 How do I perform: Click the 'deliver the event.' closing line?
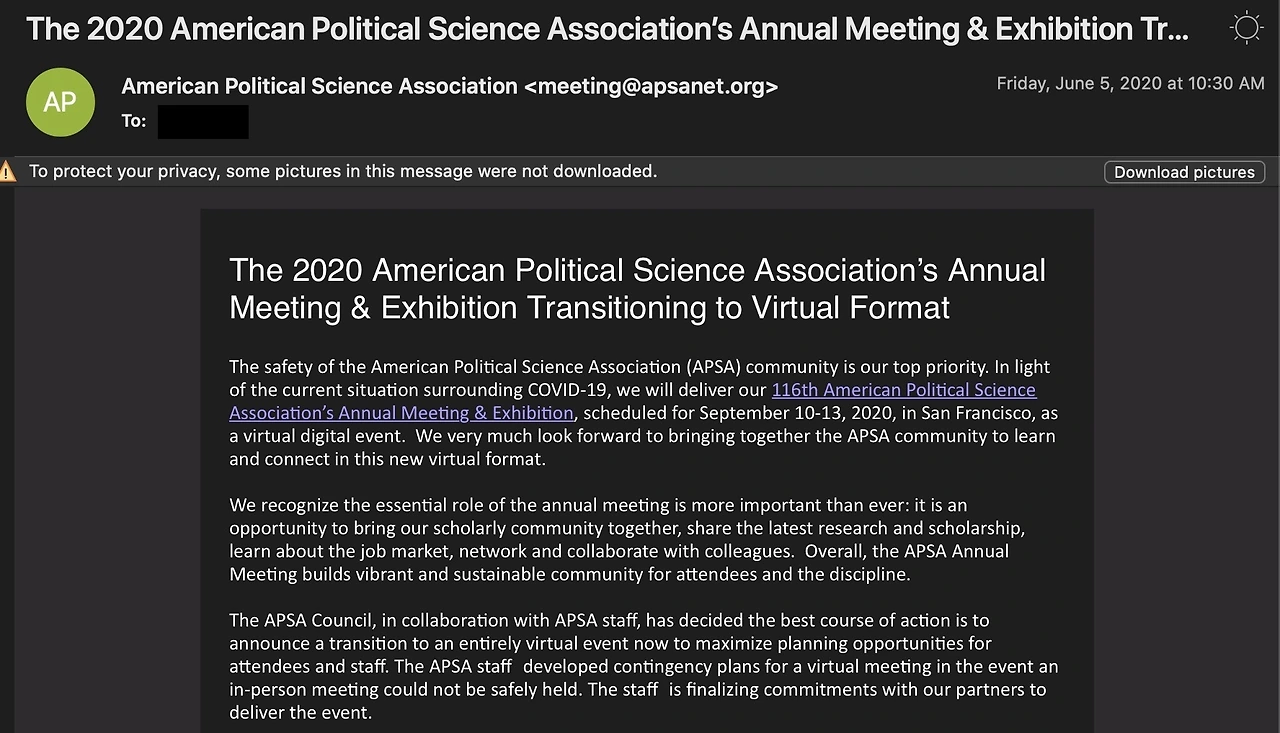300,713
